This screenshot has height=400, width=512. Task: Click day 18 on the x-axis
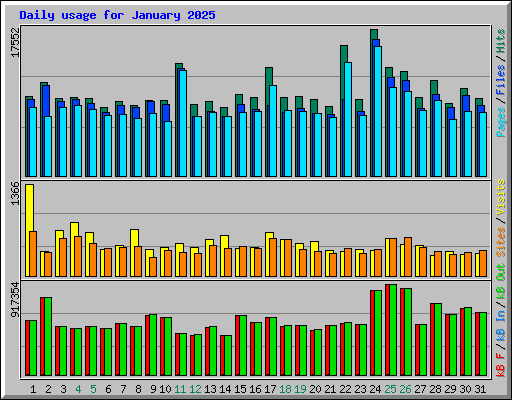[x=285, y=389]
